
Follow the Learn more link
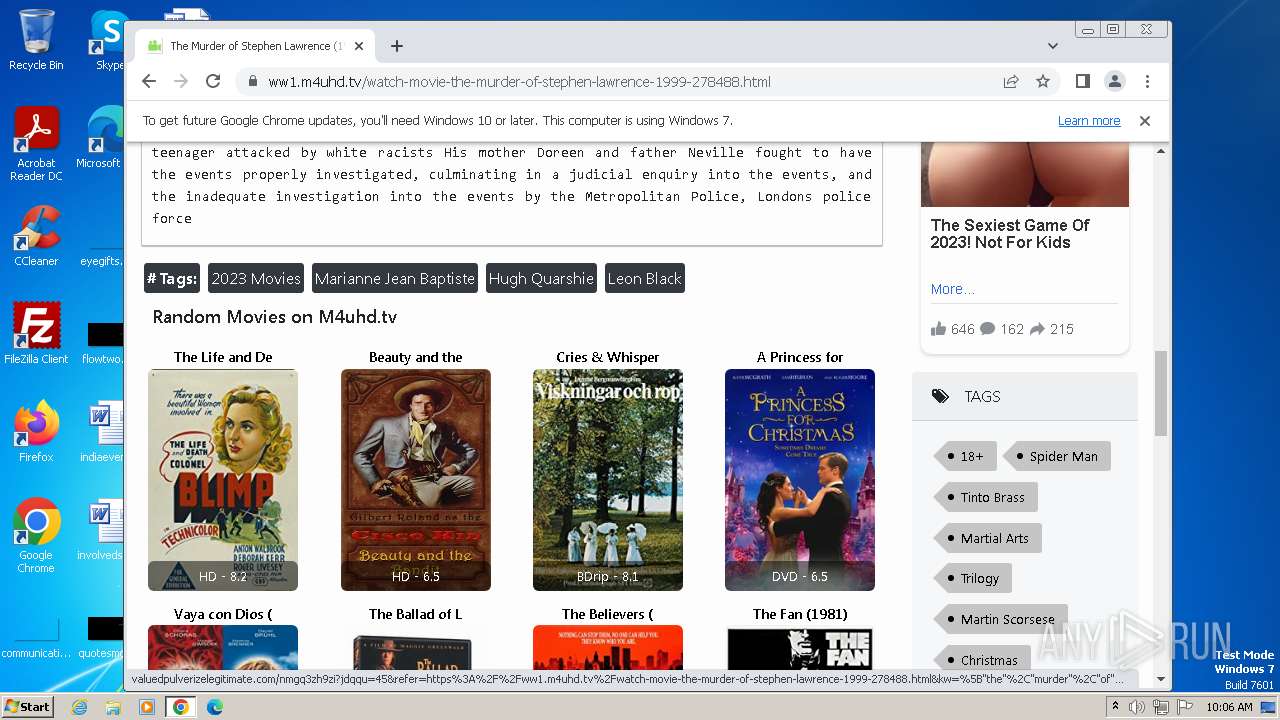coord(1089,121)
